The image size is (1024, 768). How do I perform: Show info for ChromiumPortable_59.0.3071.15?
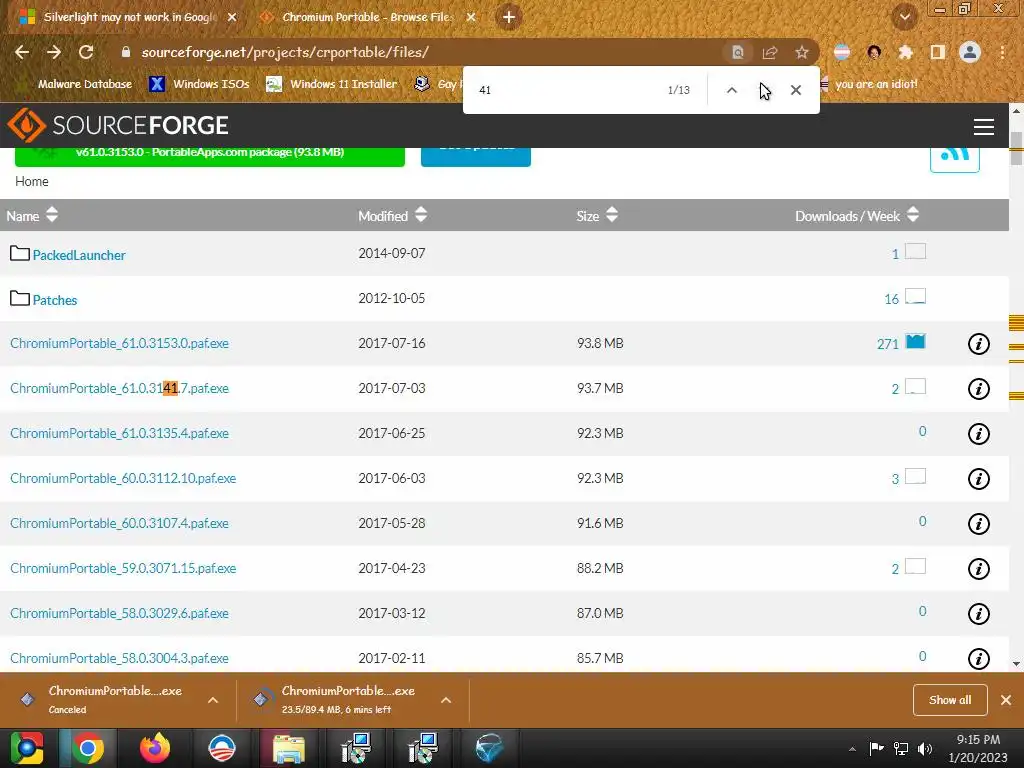pyautogui.click(x=978, y=569)
